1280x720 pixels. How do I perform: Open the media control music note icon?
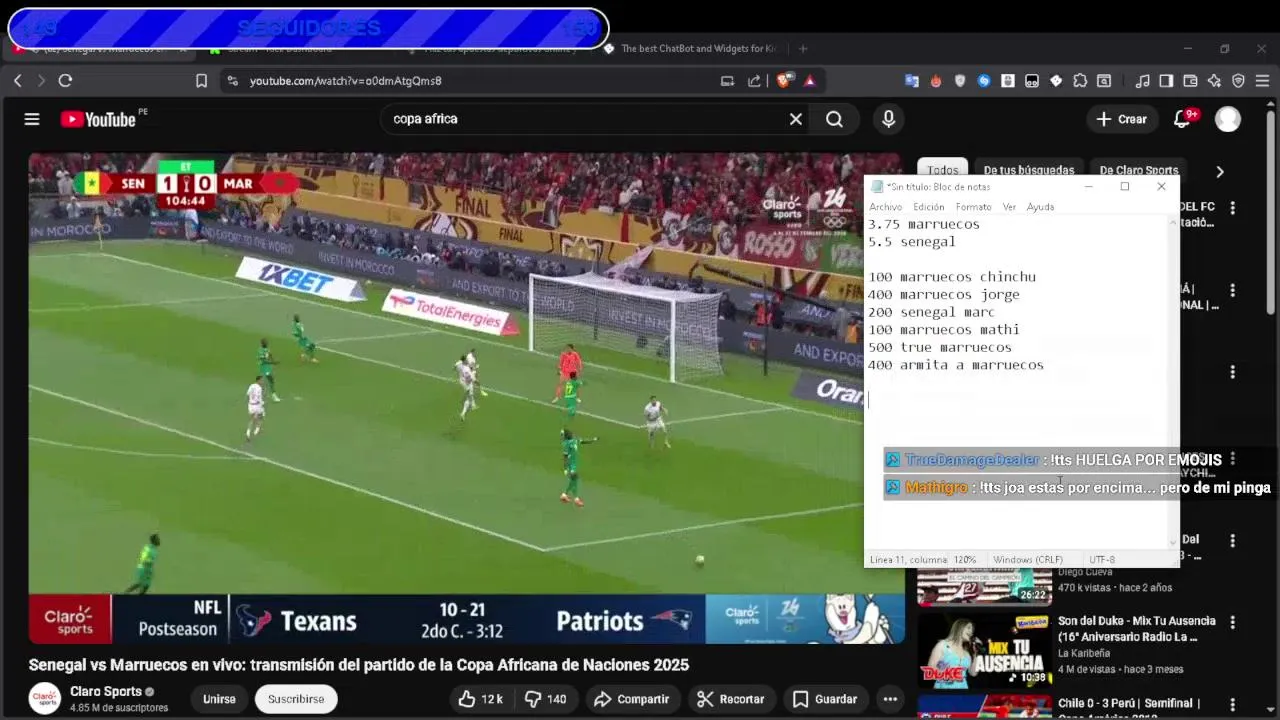(x=1142, y=81)
